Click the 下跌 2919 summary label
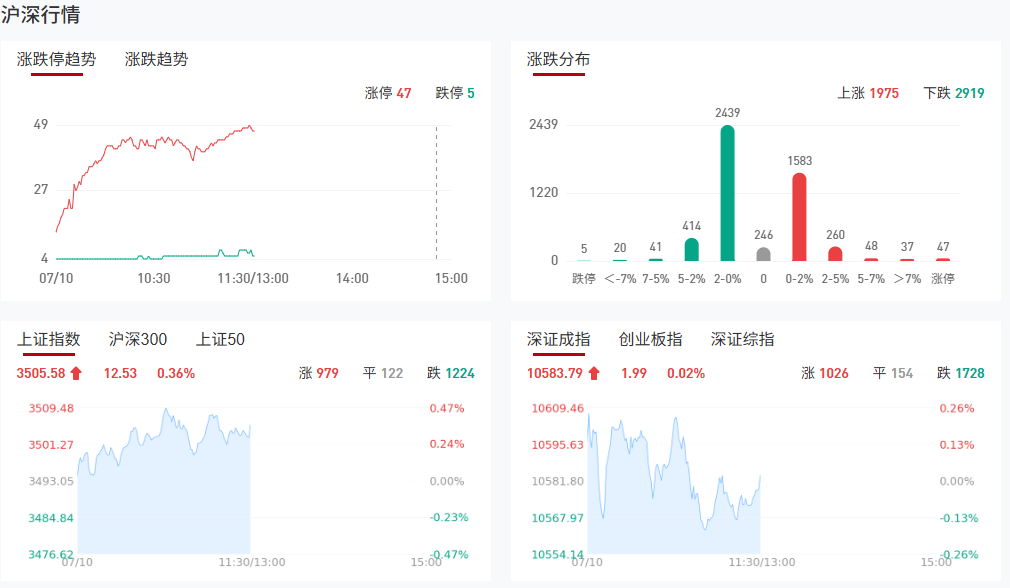Screen dimensions: 1010x588 pos(954,93)
